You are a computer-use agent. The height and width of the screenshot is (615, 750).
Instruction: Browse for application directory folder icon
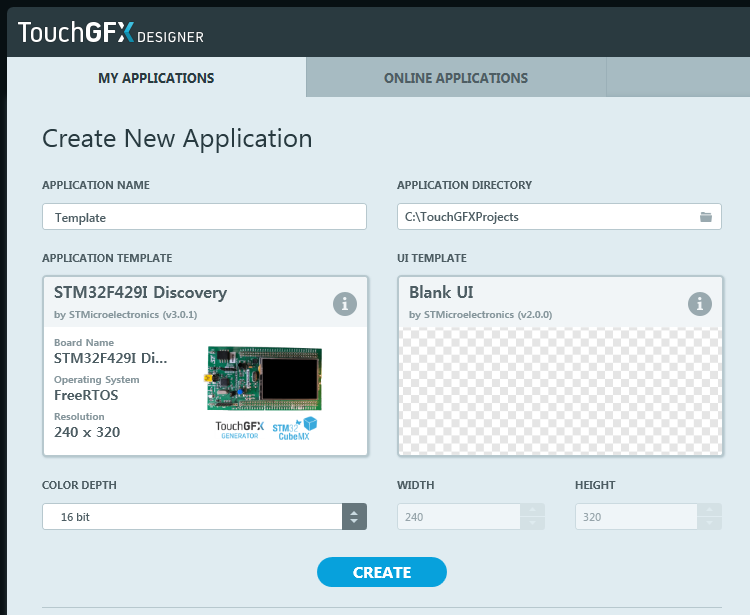(706, 217)
